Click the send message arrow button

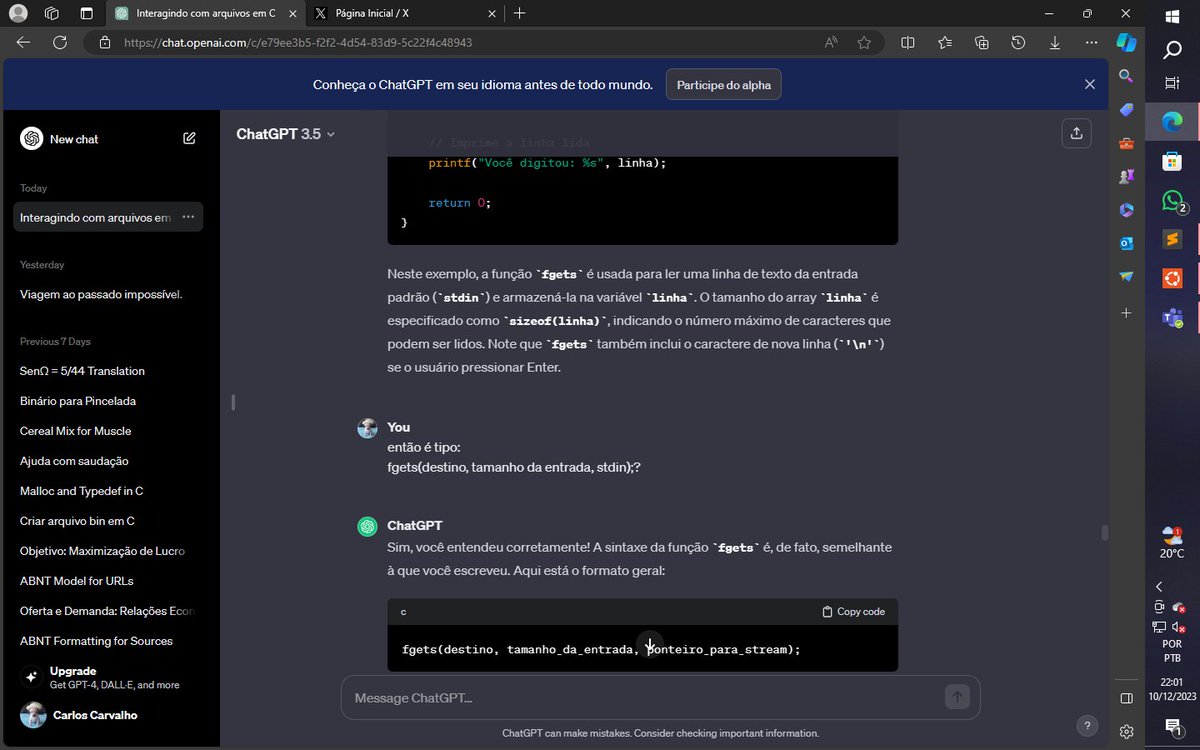(x=957, y=697)
